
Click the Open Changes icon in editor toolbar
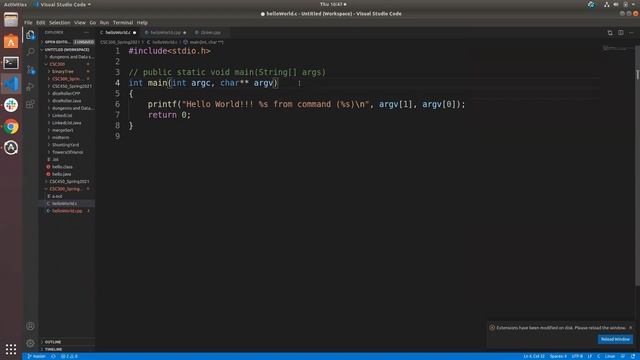coord(610,33)
